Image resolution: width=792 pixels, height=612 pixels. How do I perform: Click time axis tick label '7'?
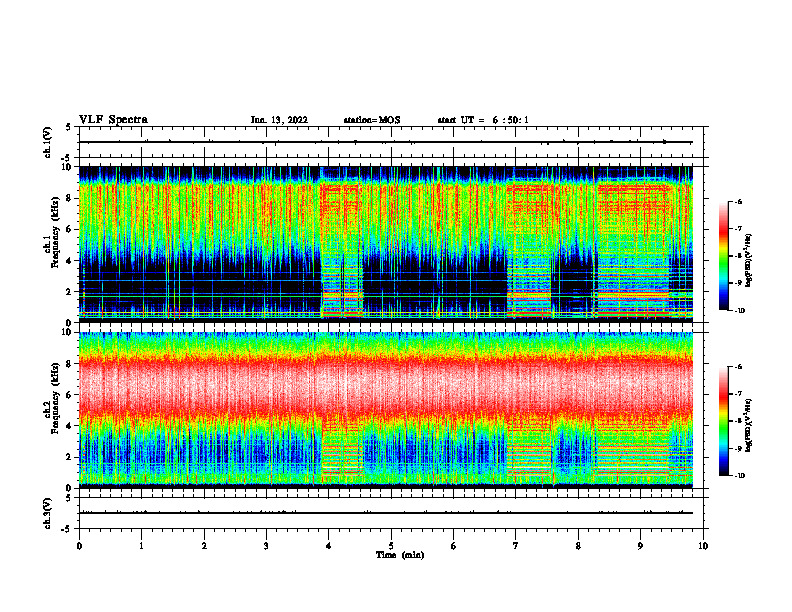point(516,546)
